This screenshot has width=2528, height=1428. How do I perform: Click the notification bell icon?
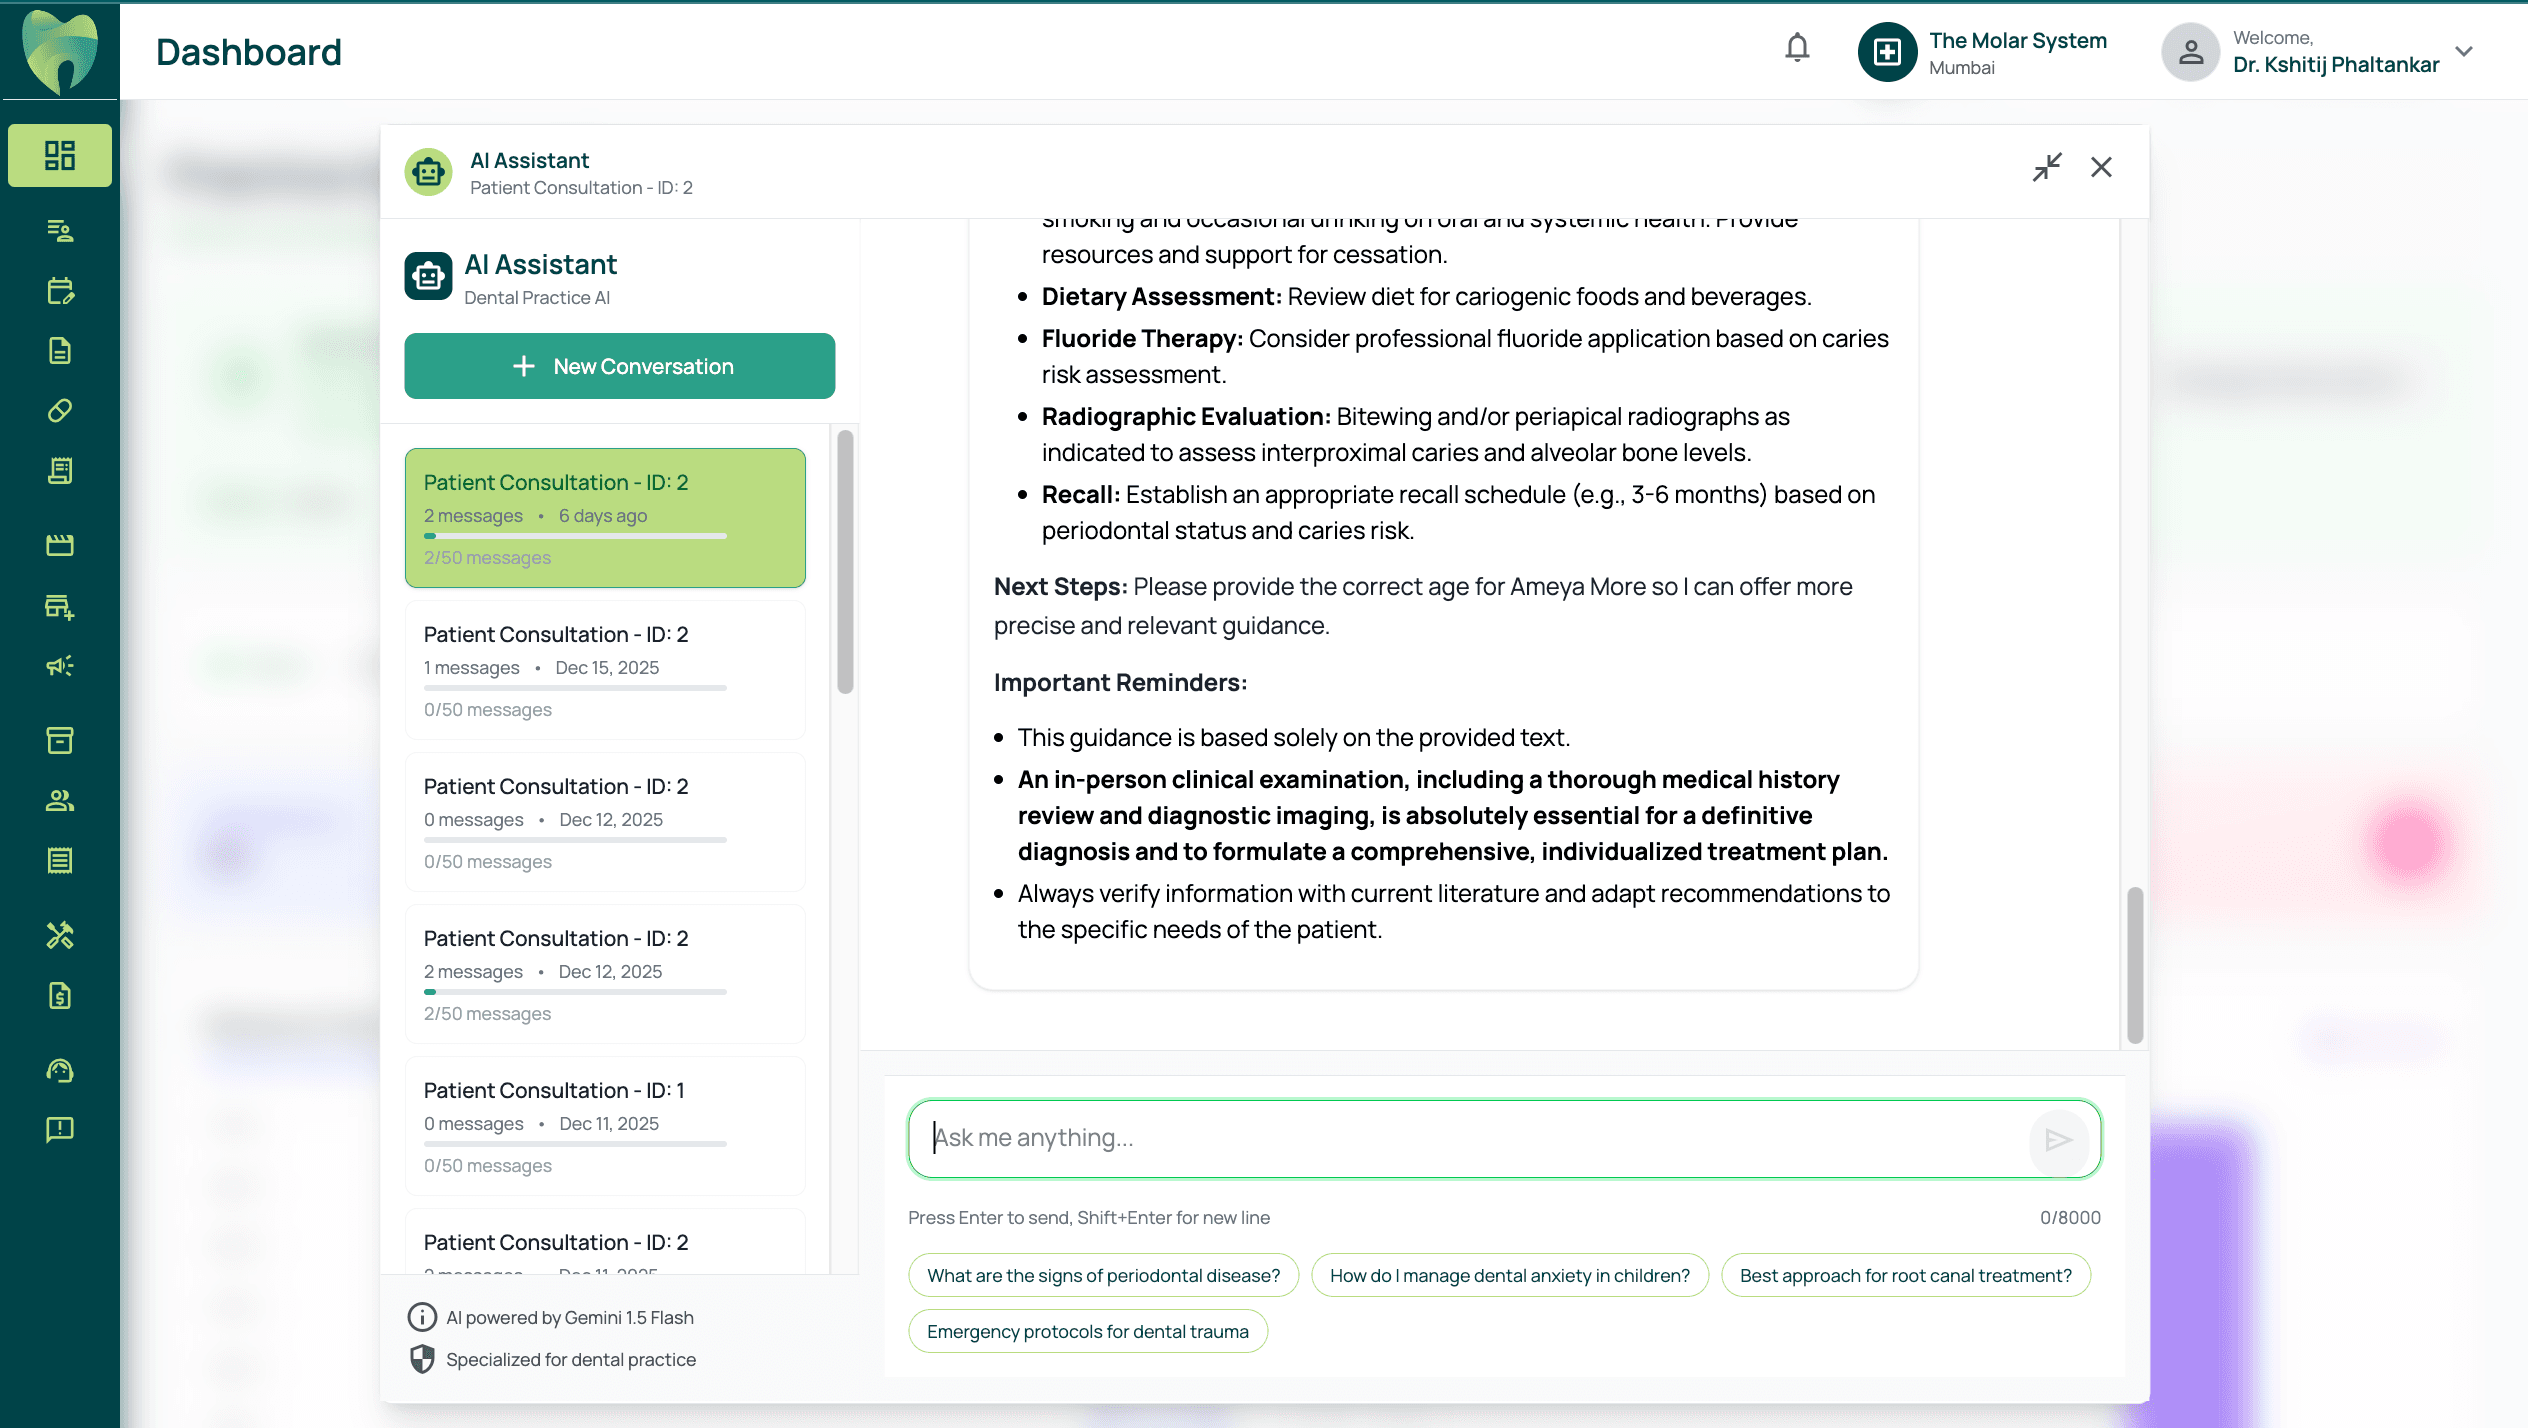tap(1797, 48)
